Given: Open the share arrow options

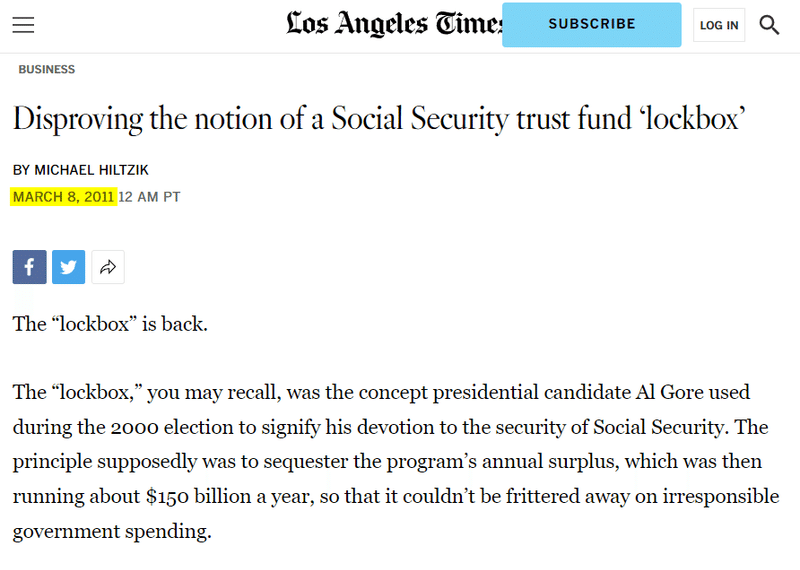Looking at the screenshot, I should click(108, 267).
